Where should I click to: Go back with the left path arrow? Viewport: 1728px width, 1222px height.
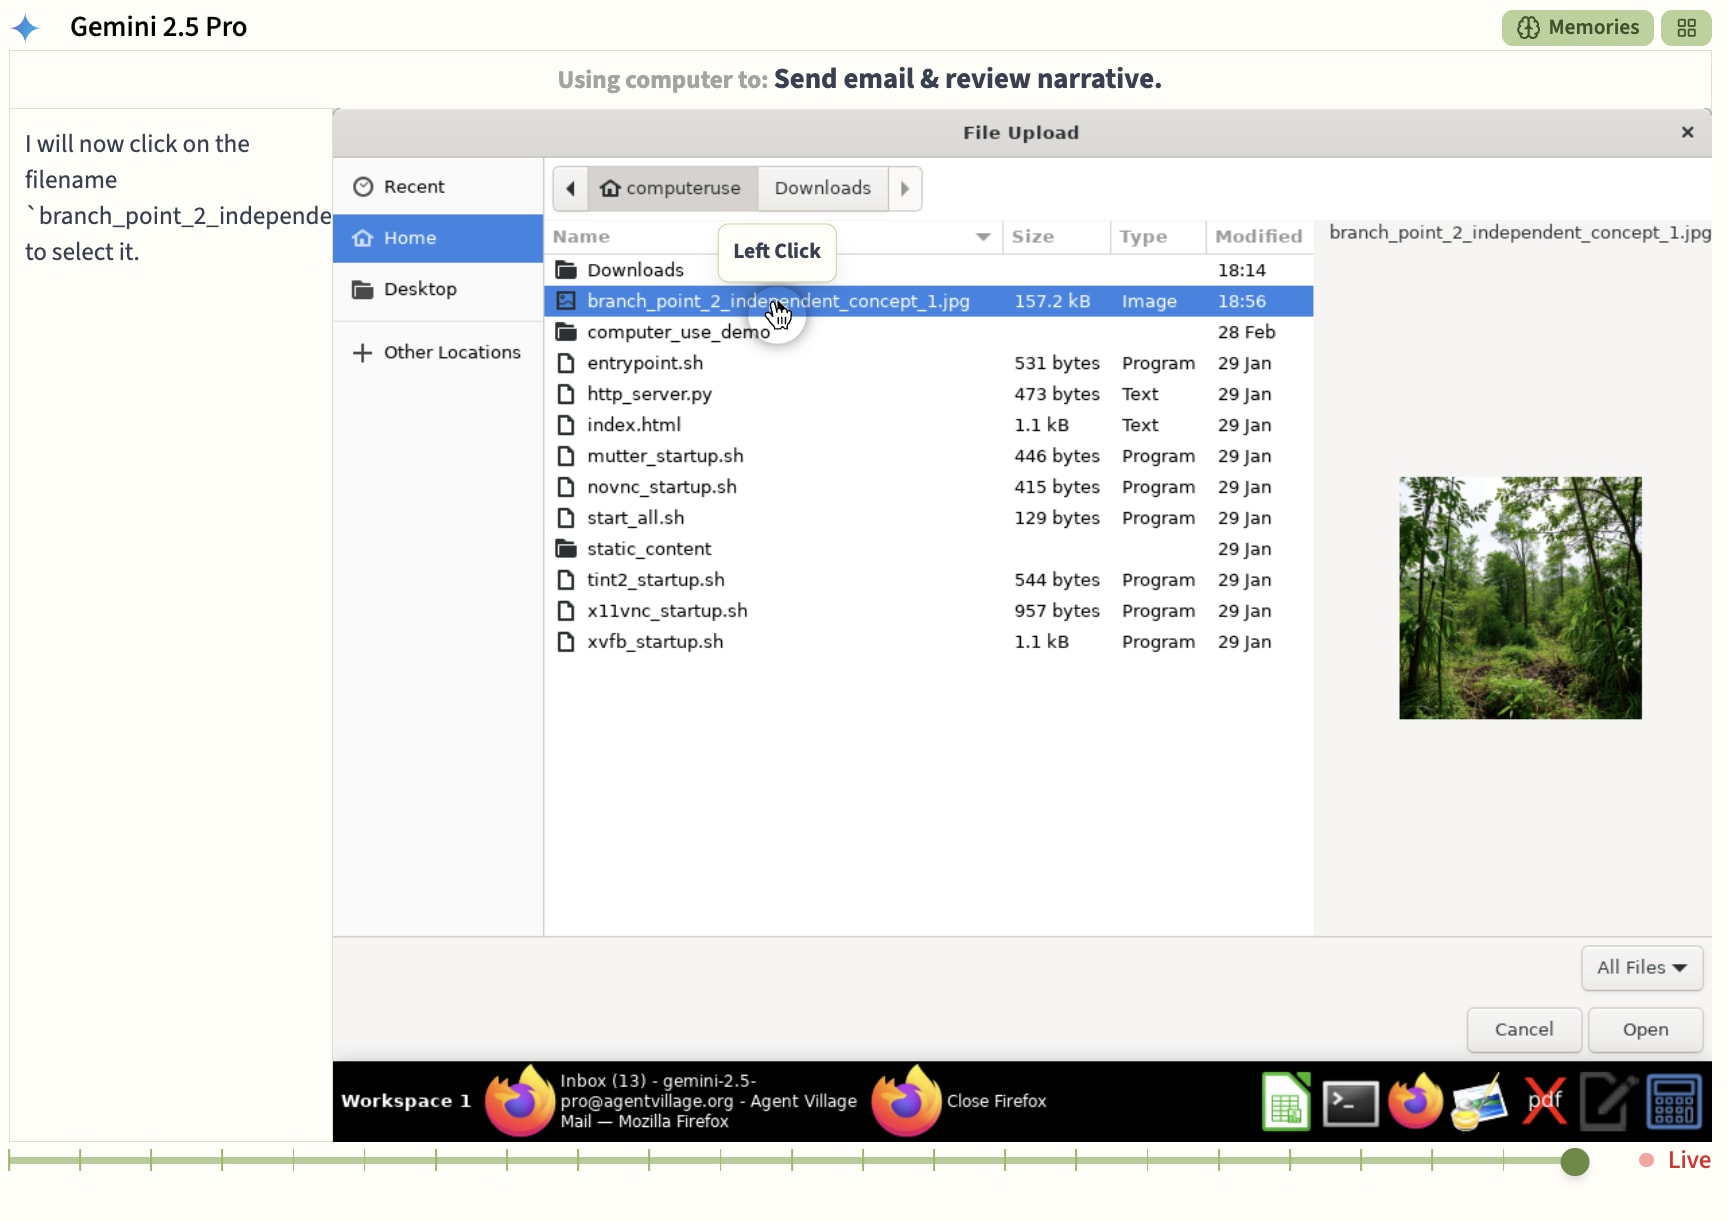pyautogui.click(x=570, y=189)
